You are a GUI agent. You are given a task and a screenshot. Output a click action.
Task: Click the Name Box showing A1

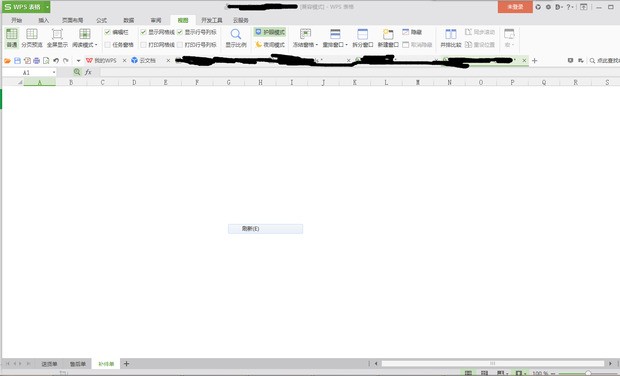[26, 72]
